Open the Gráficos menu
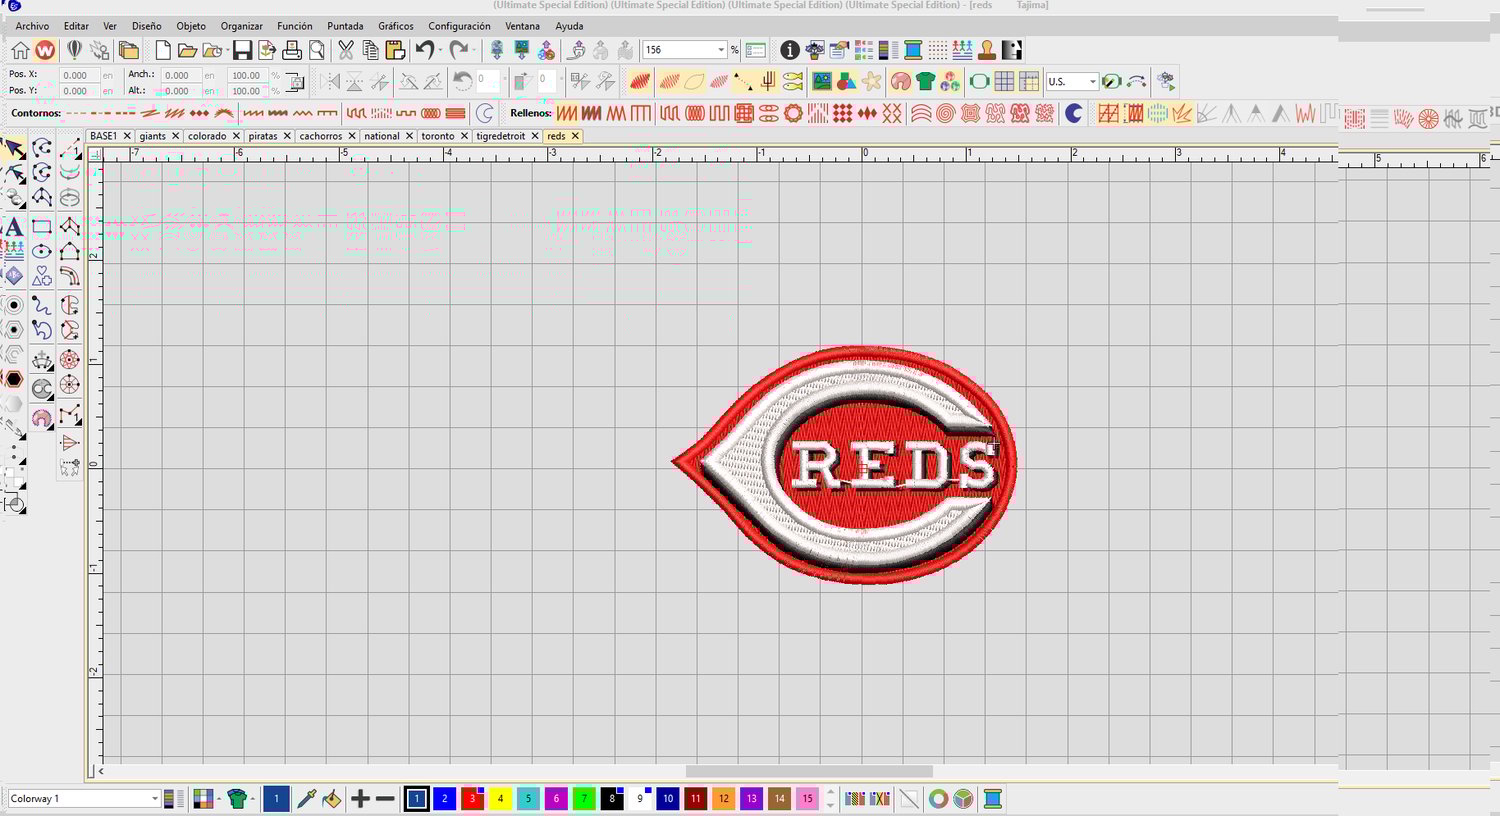1500x816 pixels. click(x=396, y=26)
